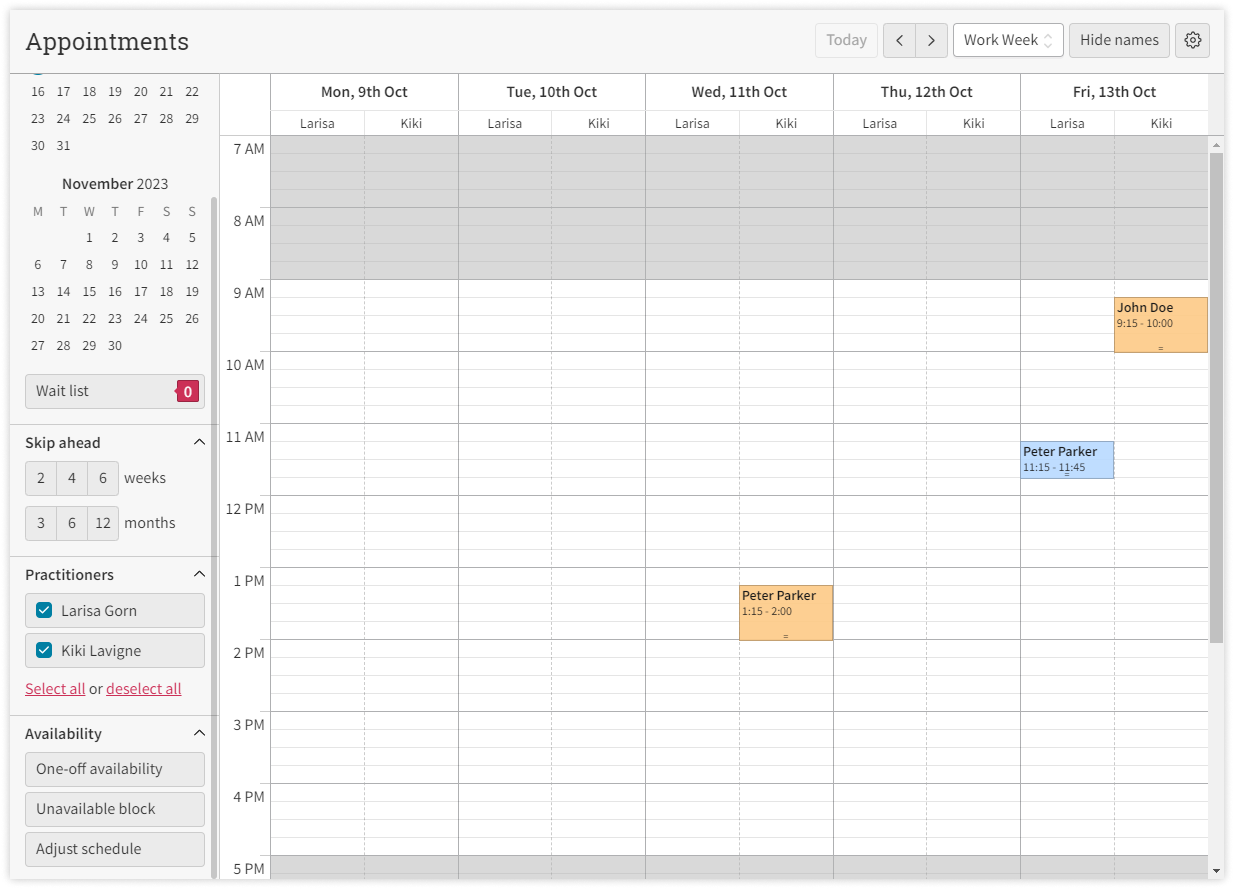Skip ahead 12 months
Screen dimensions: 1234x889
103,523
